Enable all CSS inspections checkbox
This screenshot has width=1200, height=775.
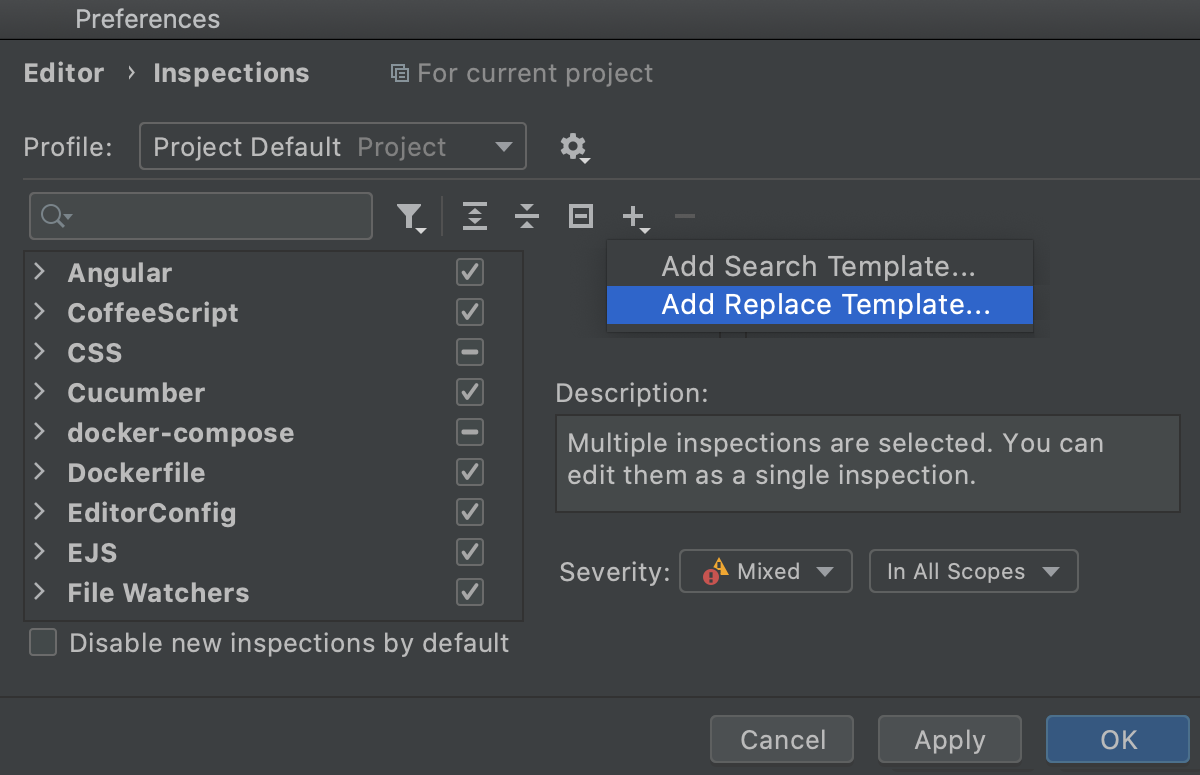pyautogui.click(x=470, y=352)
